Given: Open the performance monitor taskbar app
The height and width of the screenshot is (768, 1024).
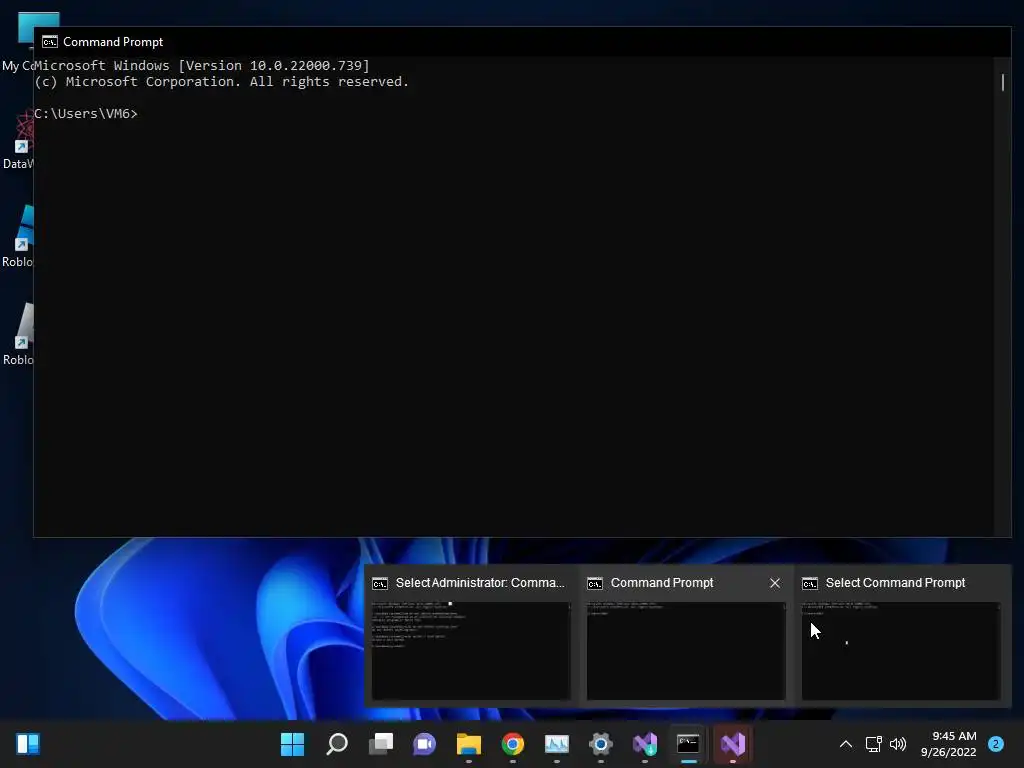Looking at the screenshot, I should tap(556, 744).
